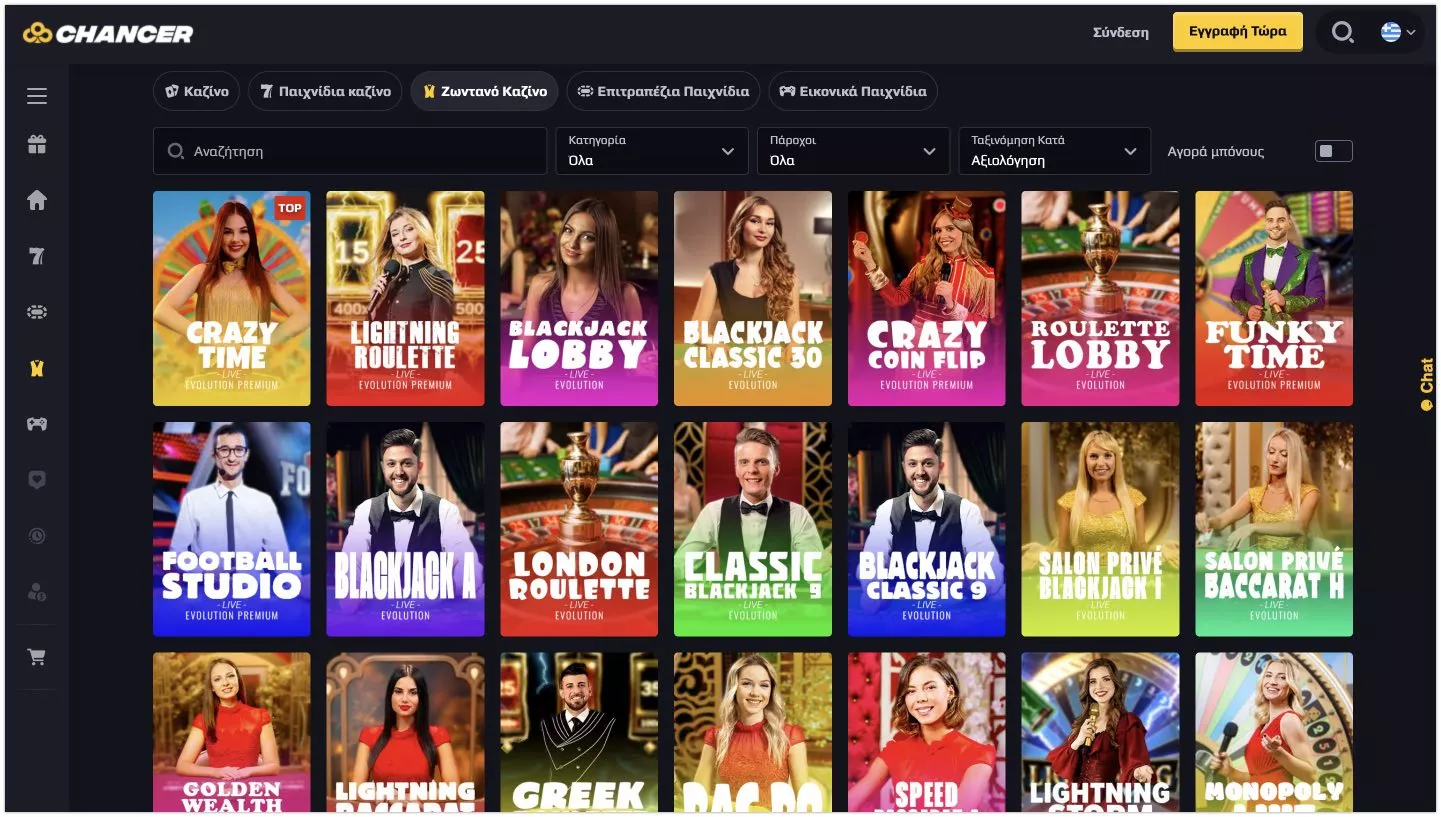Open the Chat side tab

tap(1426, 384)
